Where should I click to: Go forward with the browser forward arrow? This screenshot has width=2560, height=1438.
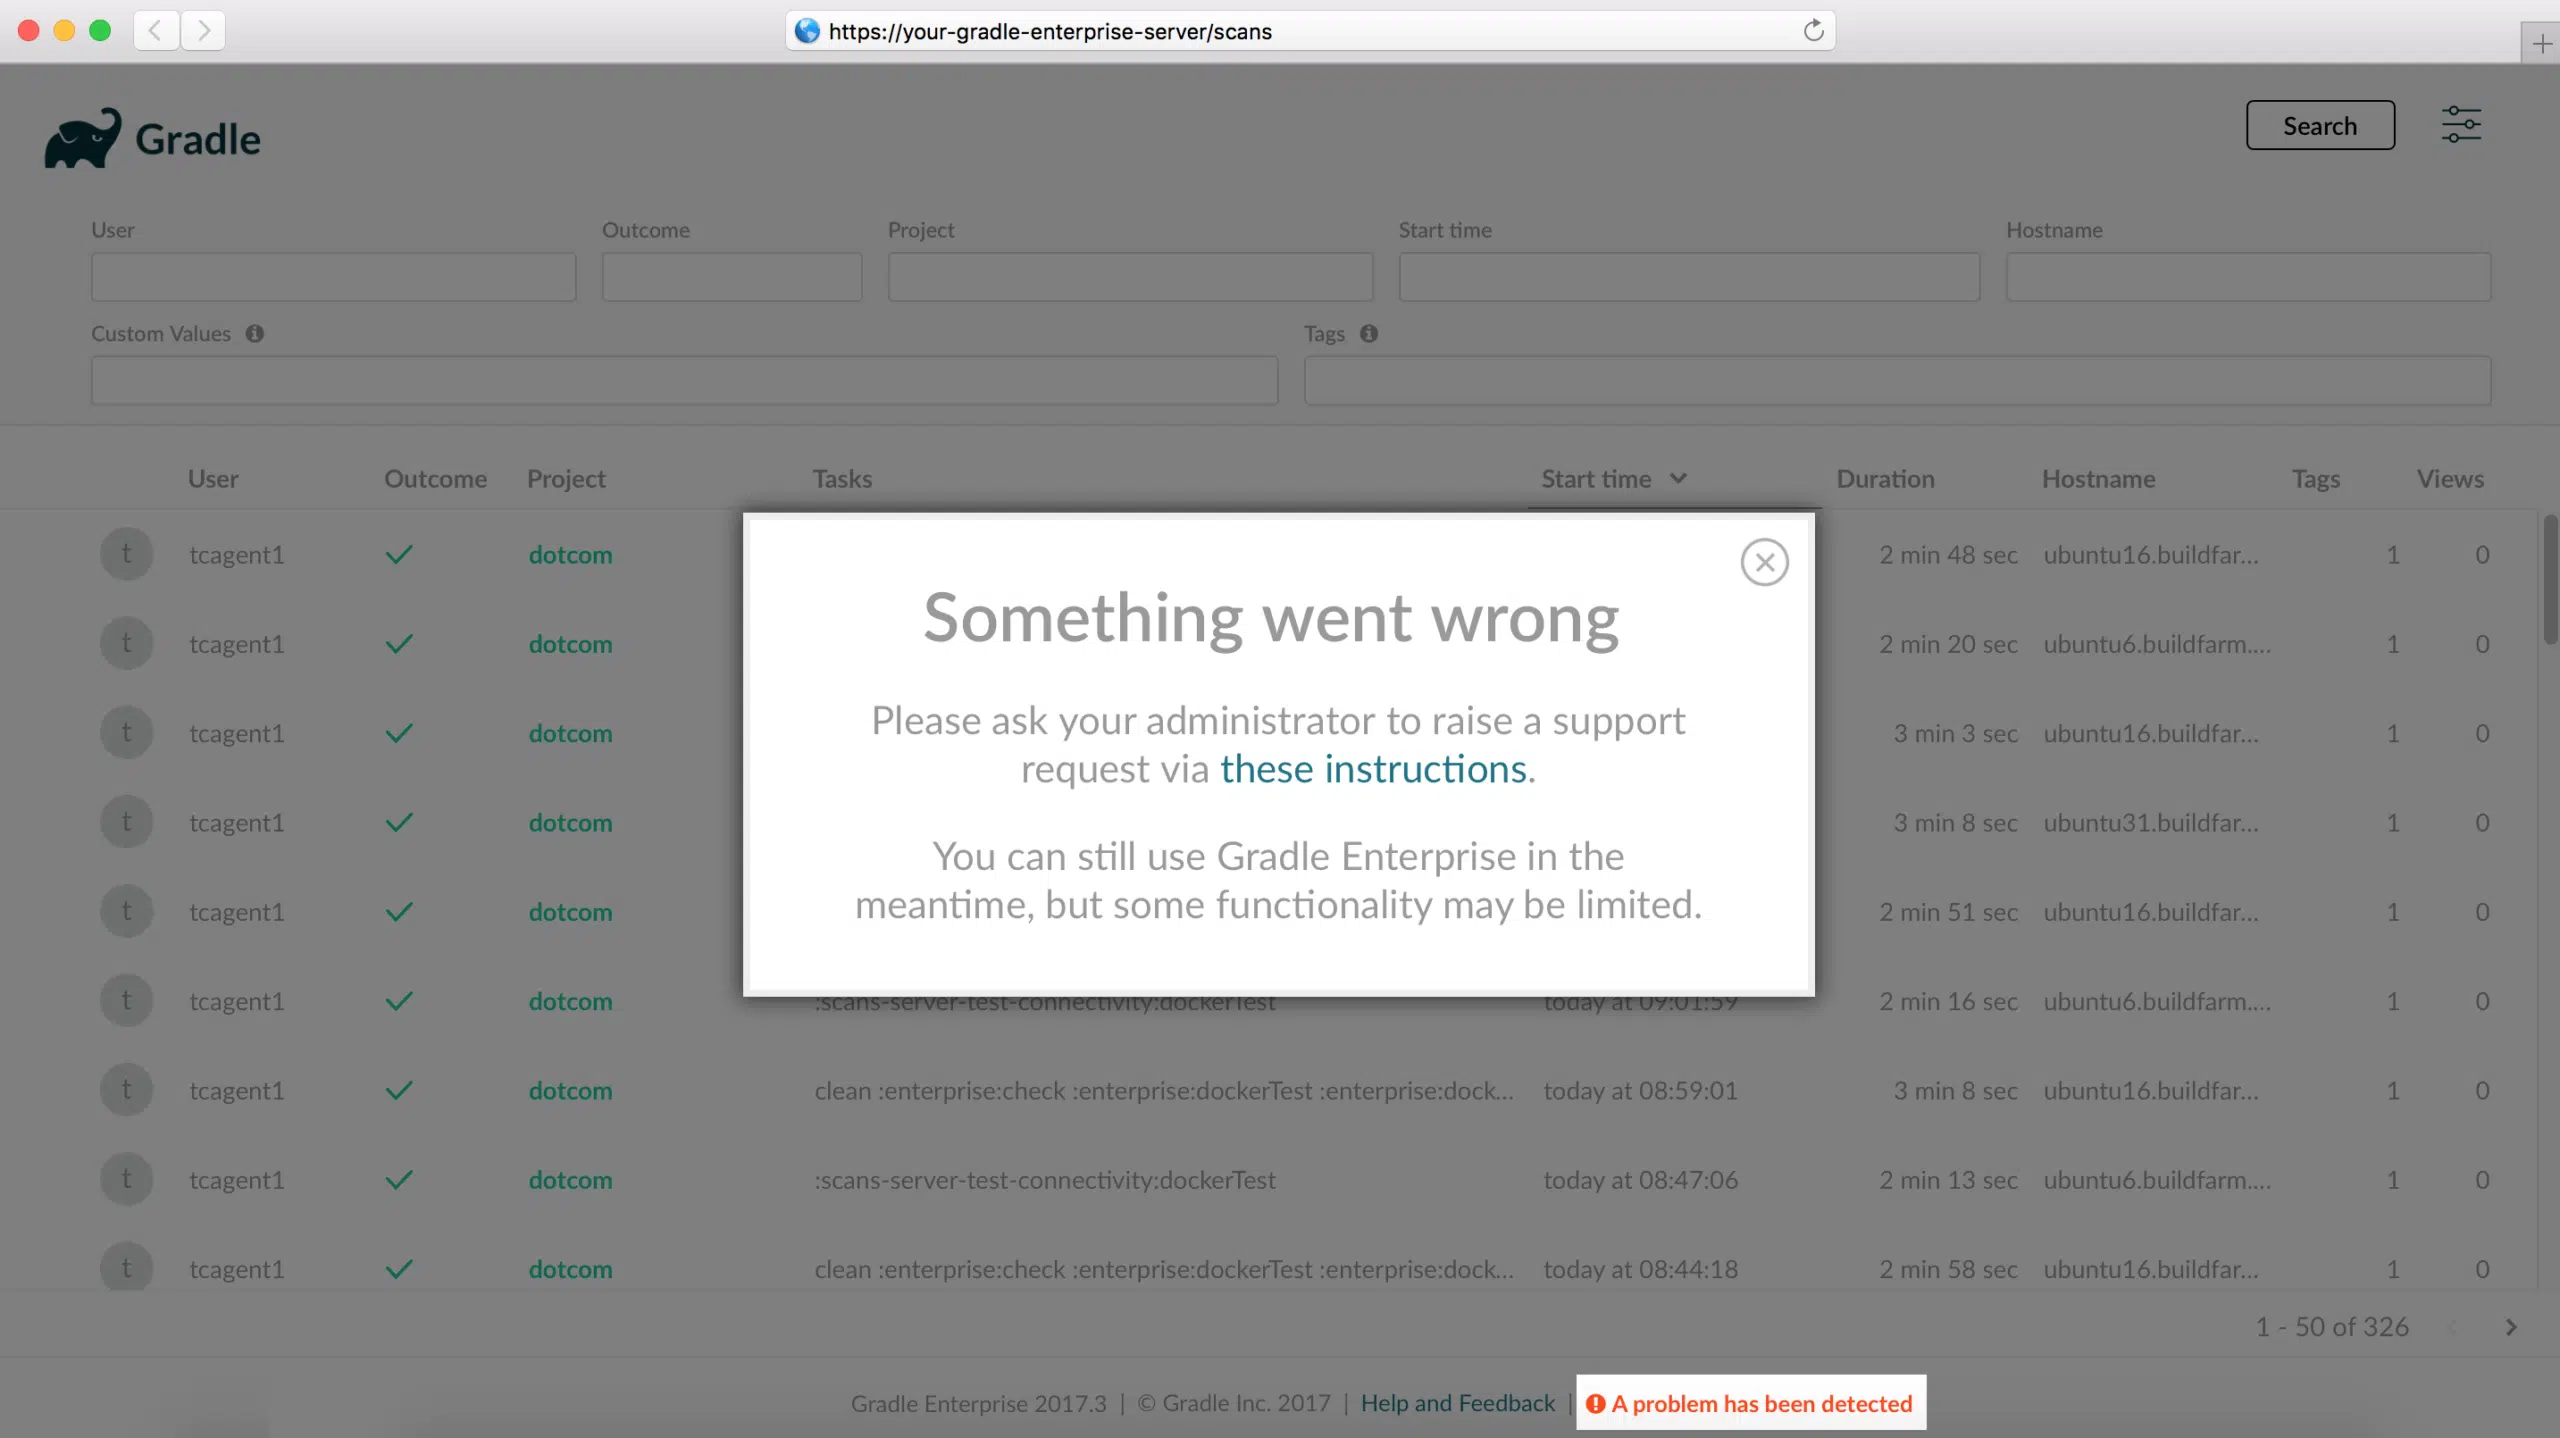(x=203, y=30)
